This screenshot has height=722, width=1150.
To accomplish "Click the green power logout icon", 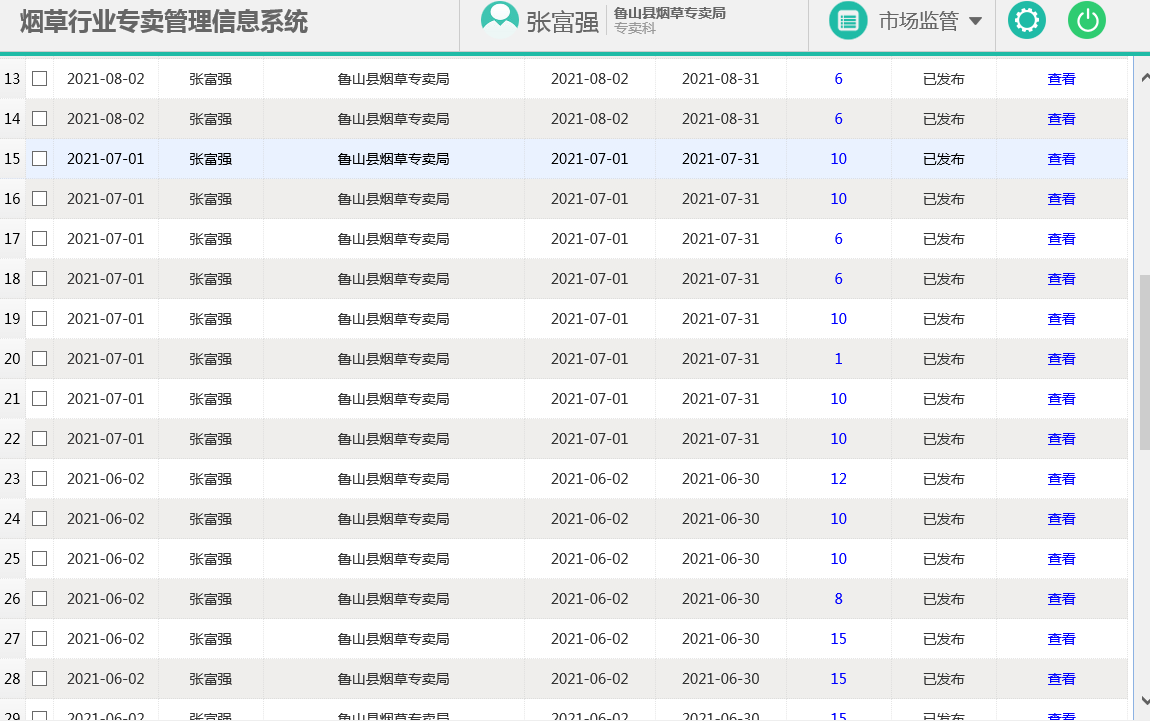I will click(x=1087, y=21).
